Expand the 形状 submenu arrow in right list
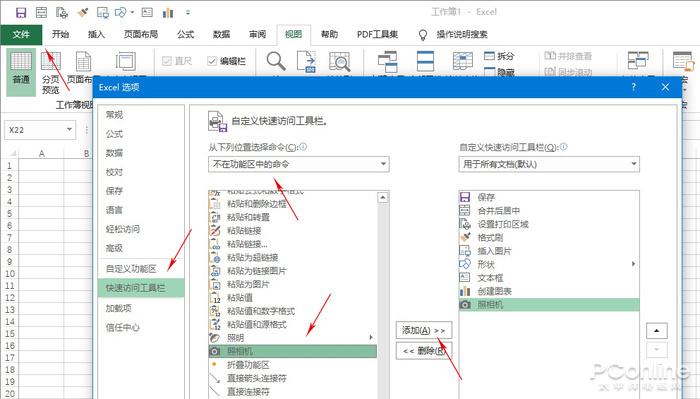Viewport: 700px width, 399px height. pyautogui.click(x=633, y=264)
